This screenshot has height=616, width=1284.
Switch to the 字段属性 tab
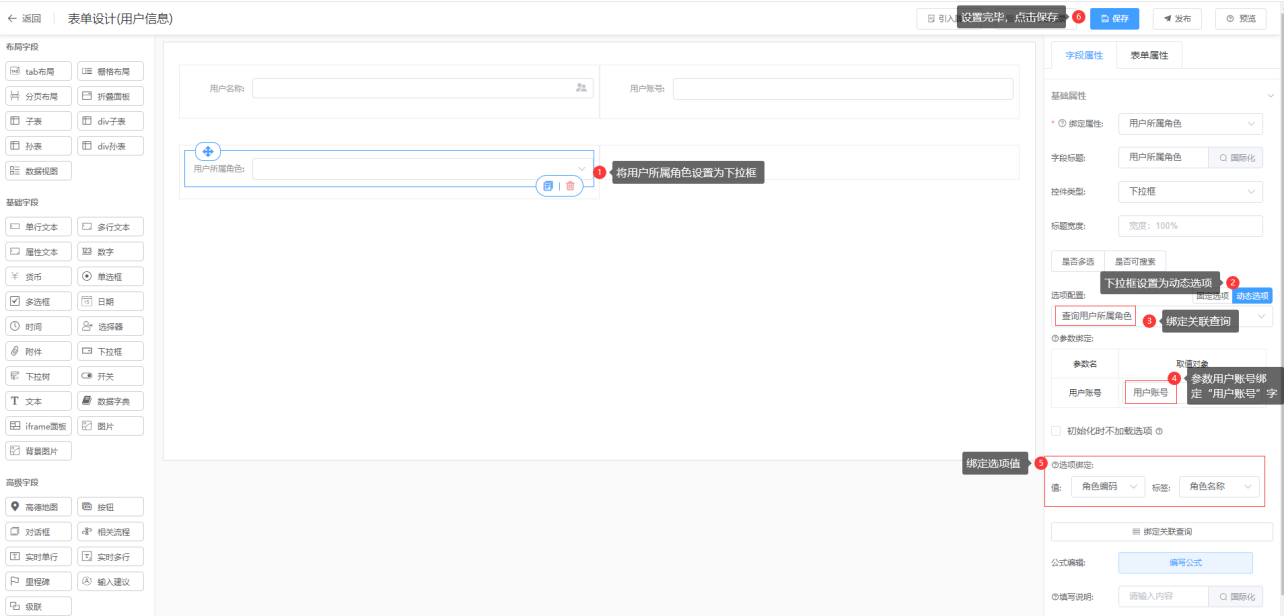[x=1083, y=56]
